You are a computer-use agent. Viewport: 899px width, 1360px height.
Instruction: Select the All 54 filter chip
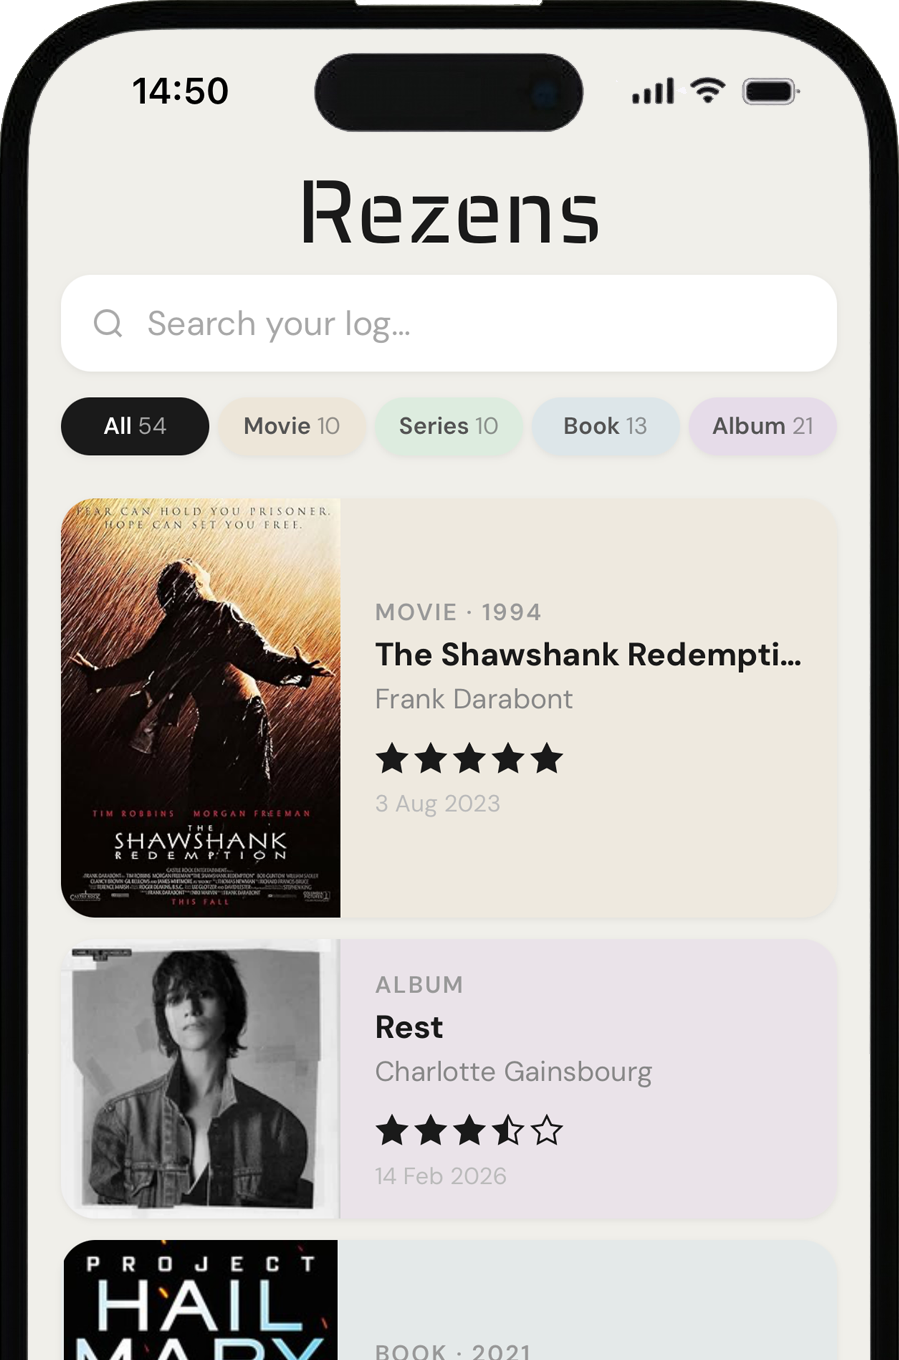click(135, 426)
